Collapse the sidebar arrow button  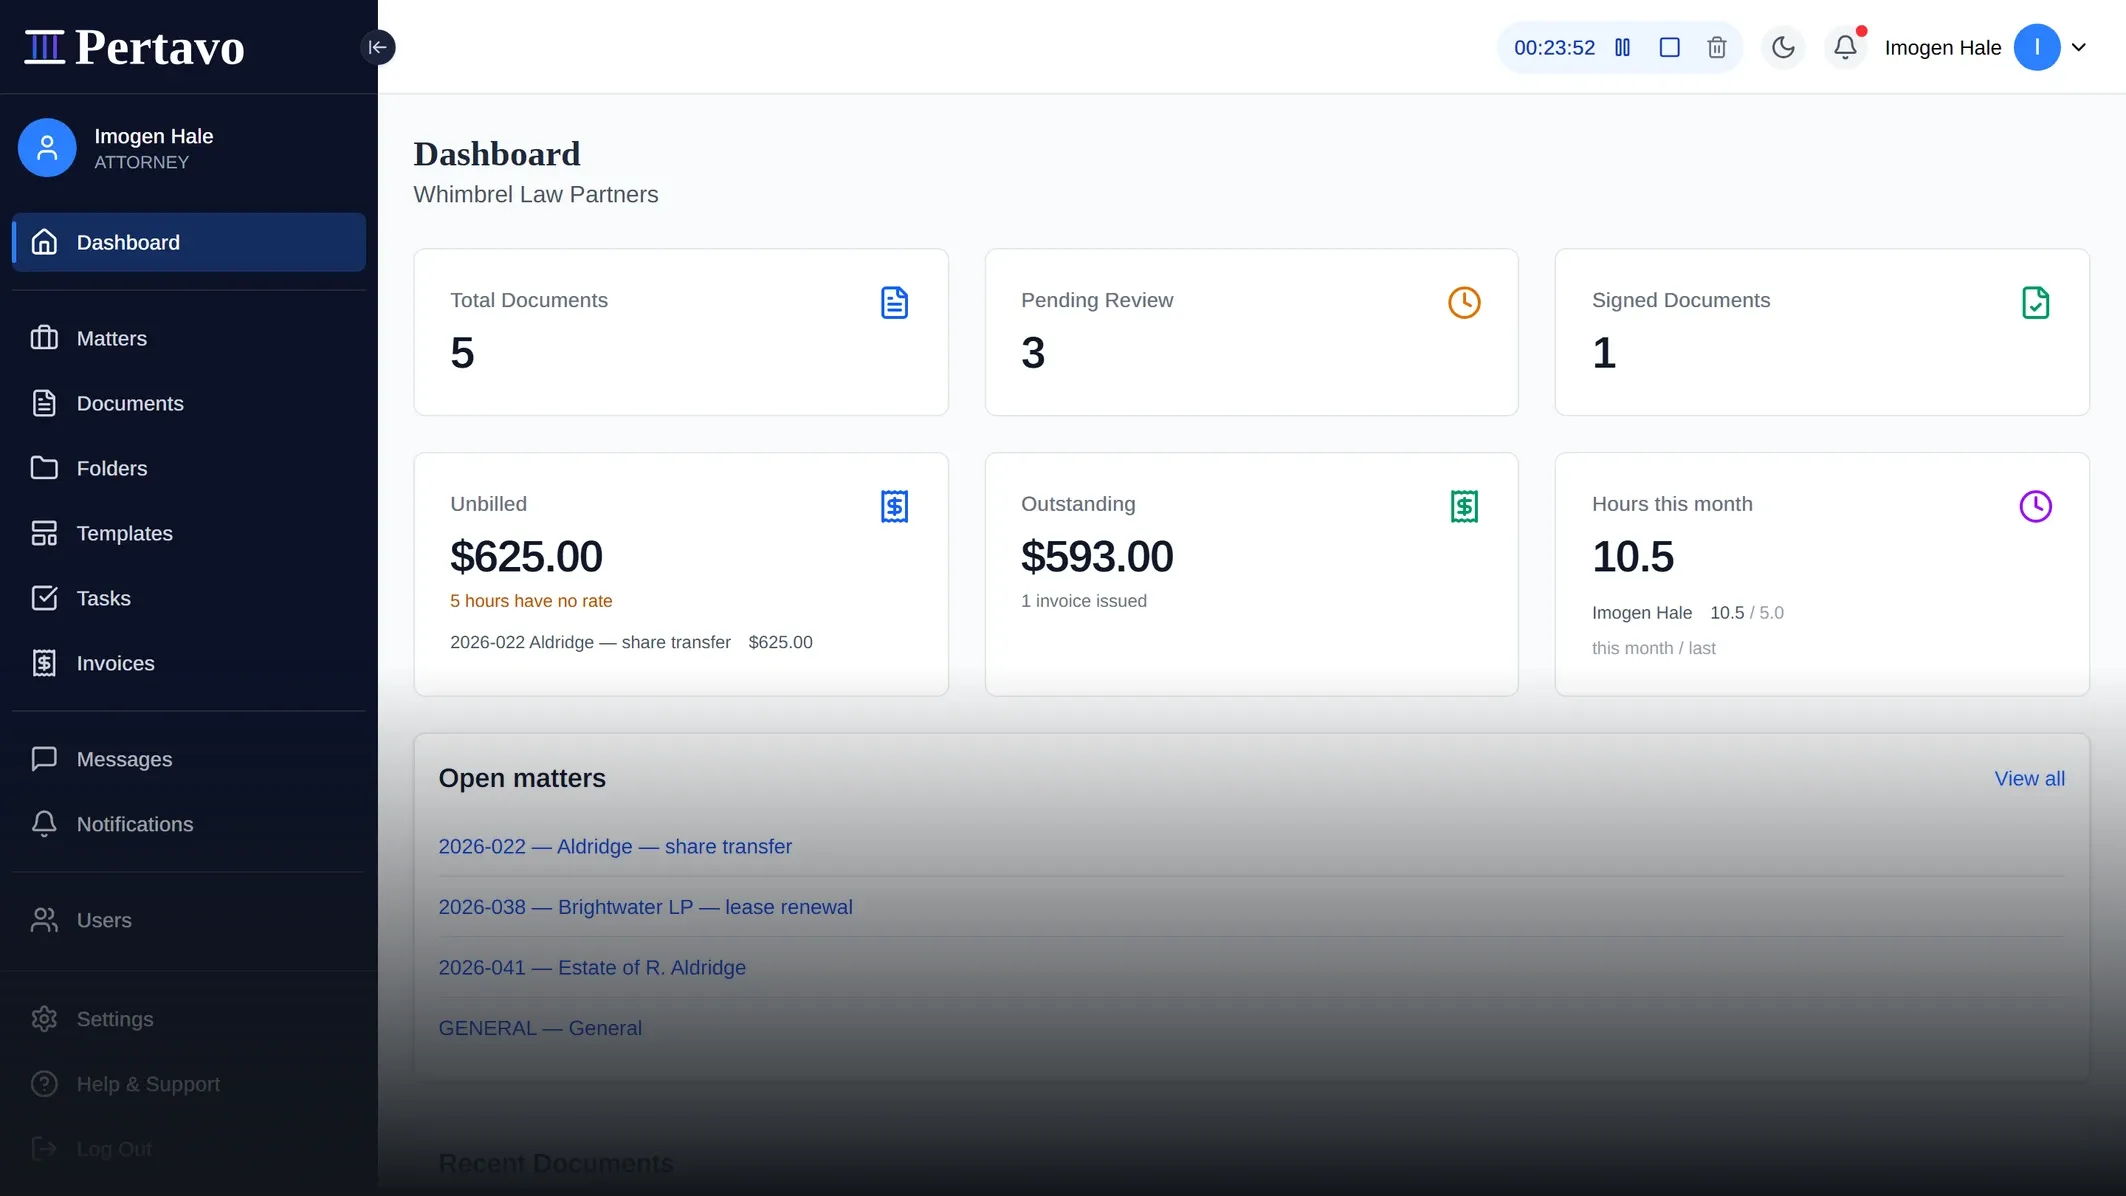(377, 47)
